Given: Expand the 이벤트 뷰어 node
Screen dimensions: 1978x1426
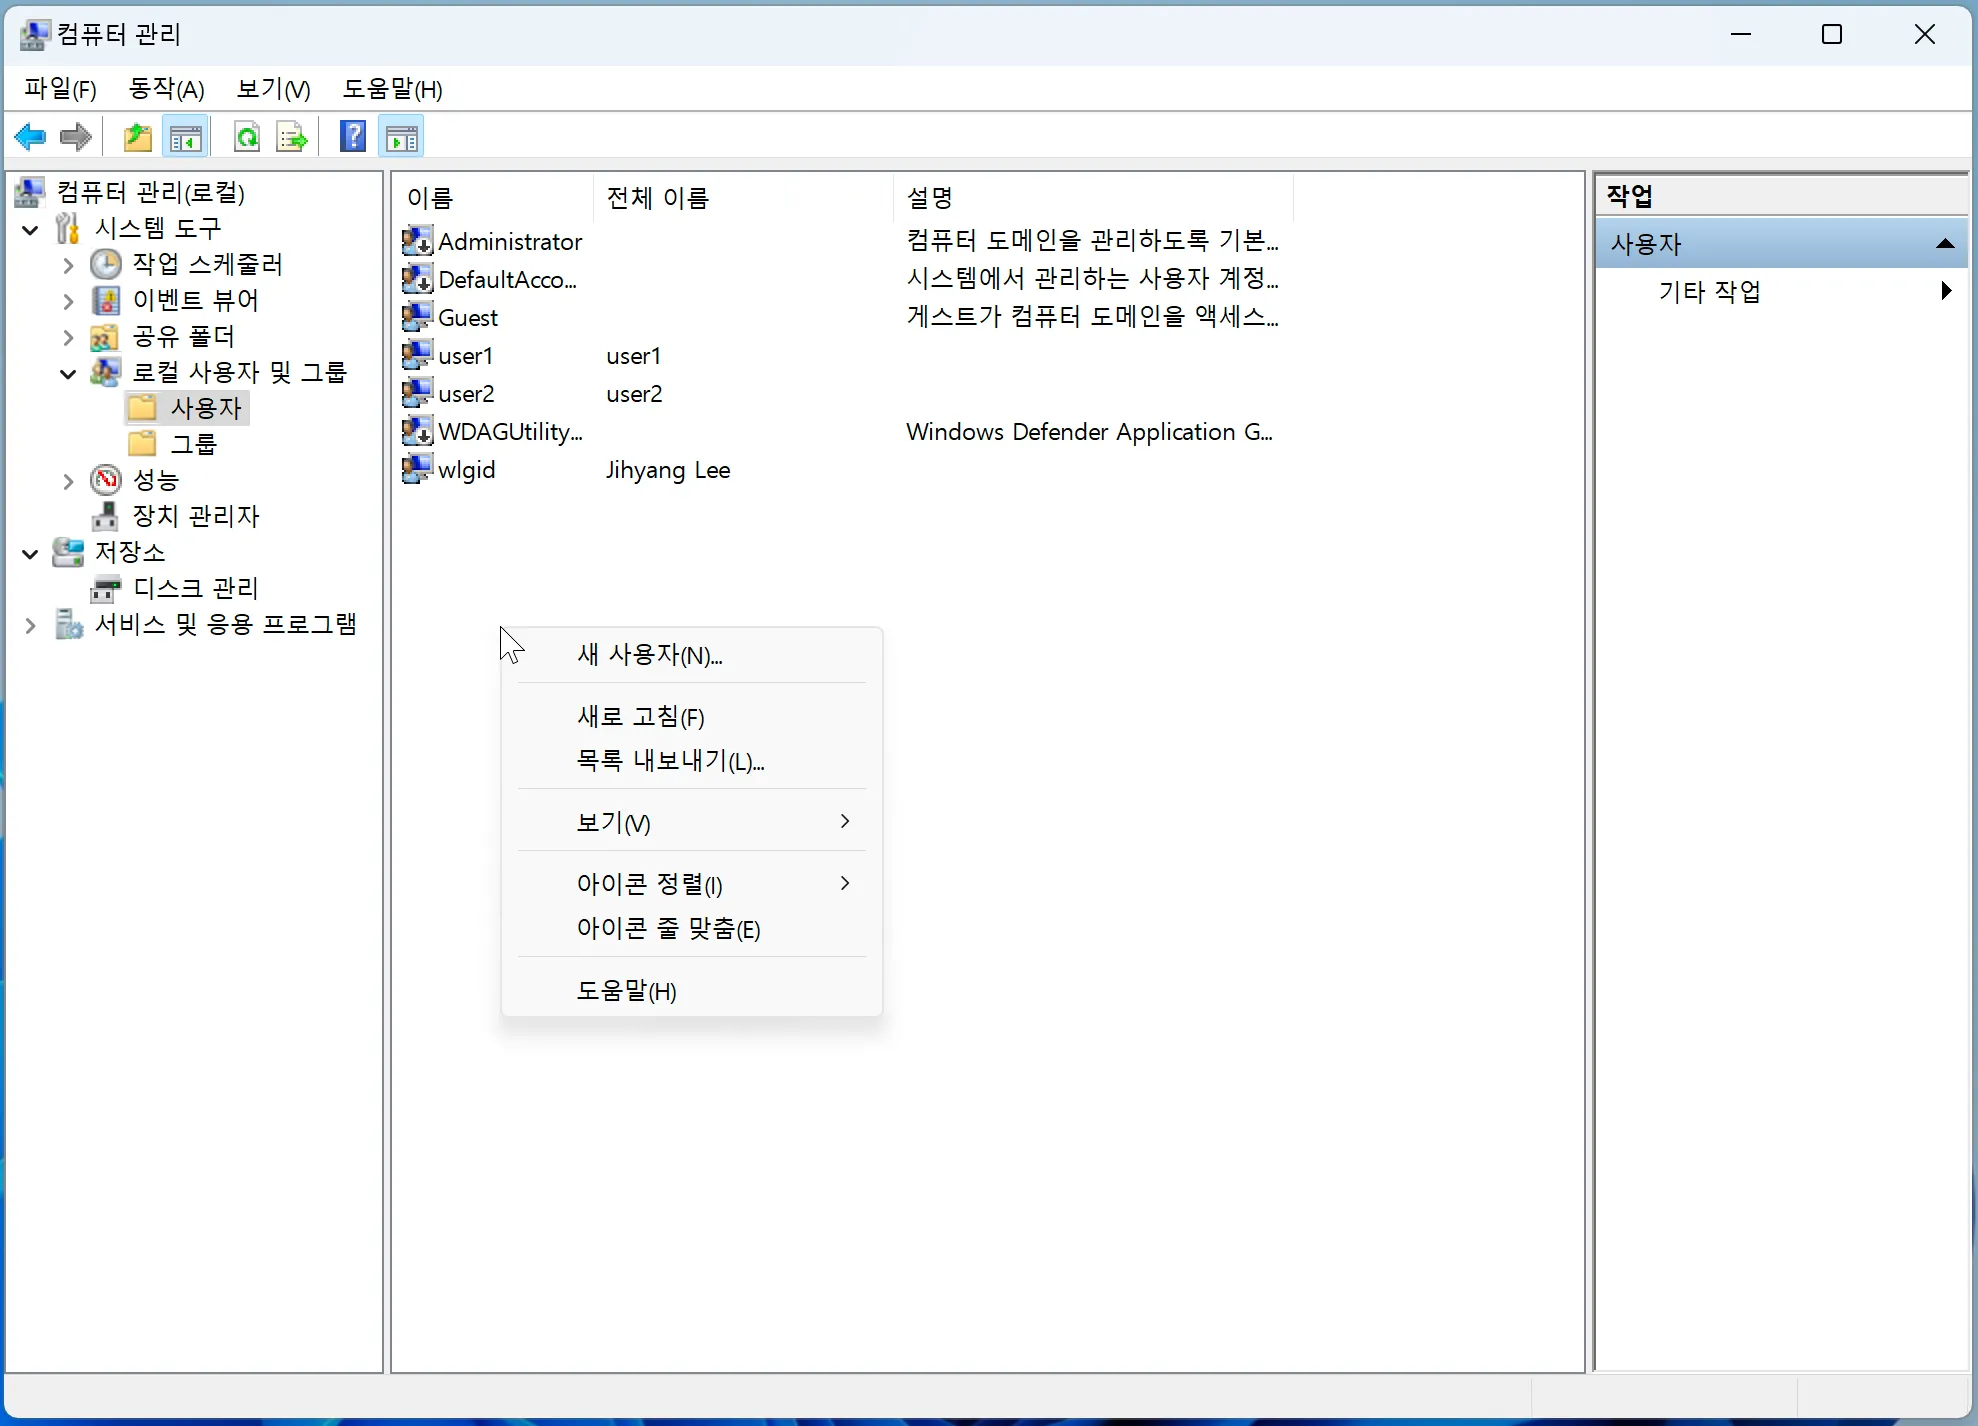Looking at the screenshot, I should click(x=68, y=301).
